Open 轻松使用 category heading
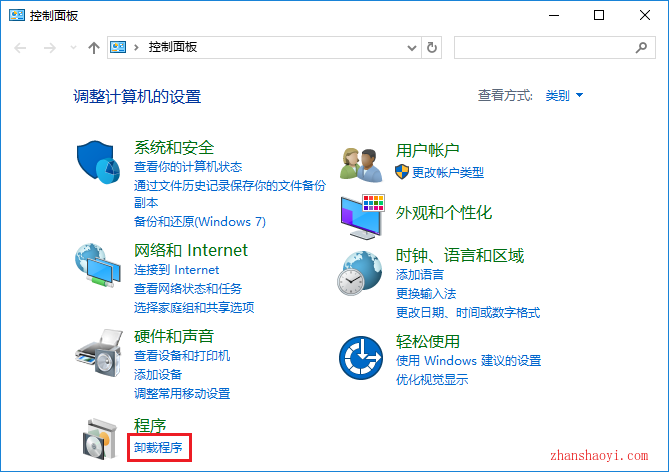Image resolution: width=669 pixels, height=472 pixels. coord(428,341)
